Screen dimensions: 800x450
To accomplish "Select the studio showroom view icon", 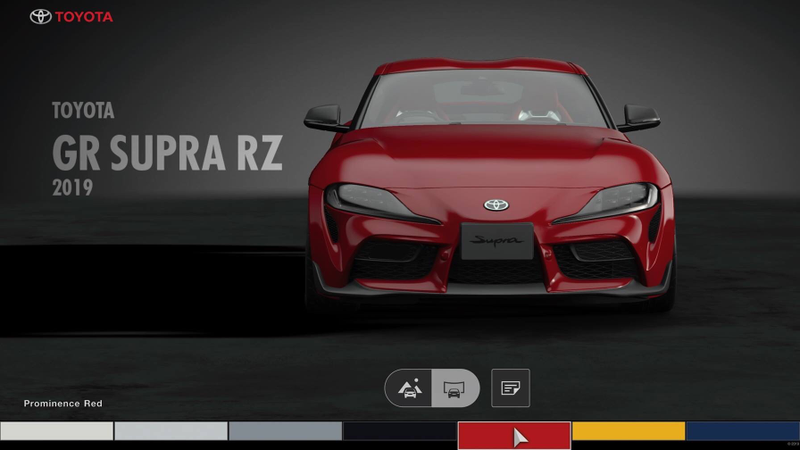I will coord(455,388).
